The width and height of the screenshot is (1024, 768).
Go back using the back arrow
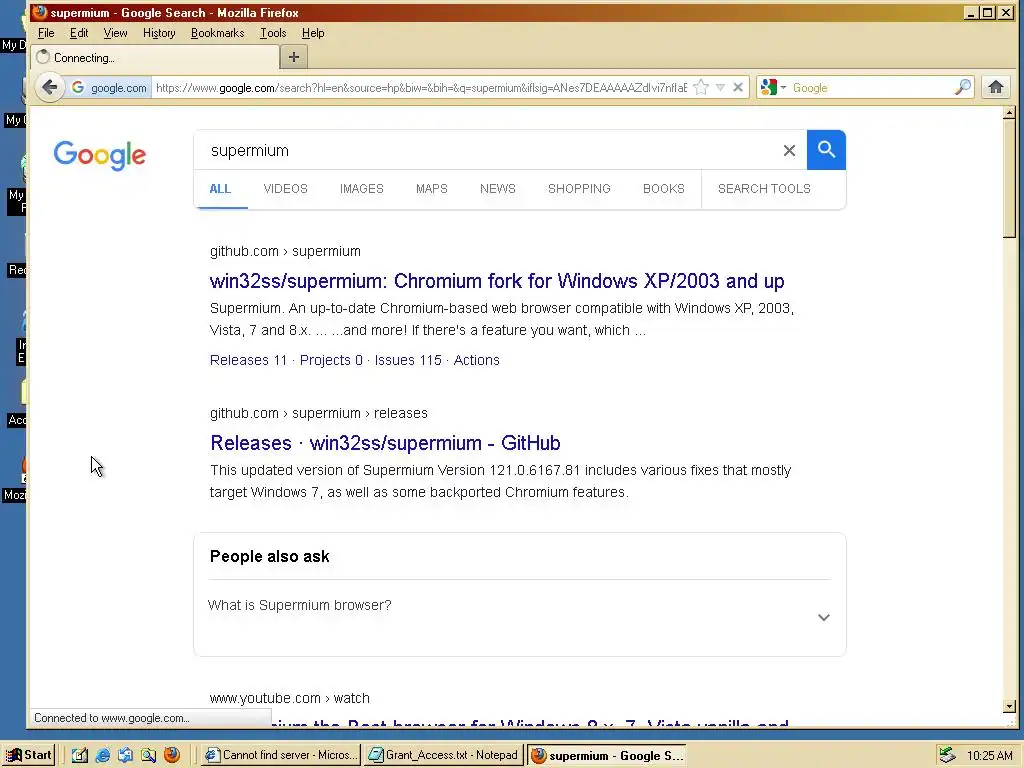(x=50, y=87)
